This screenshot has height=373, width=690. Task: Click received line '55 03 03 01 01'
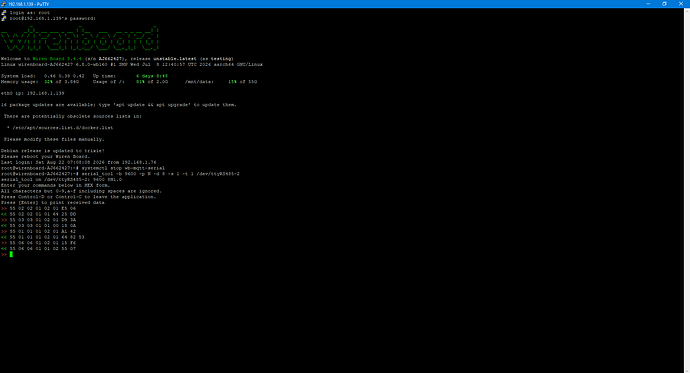point(38,226)
